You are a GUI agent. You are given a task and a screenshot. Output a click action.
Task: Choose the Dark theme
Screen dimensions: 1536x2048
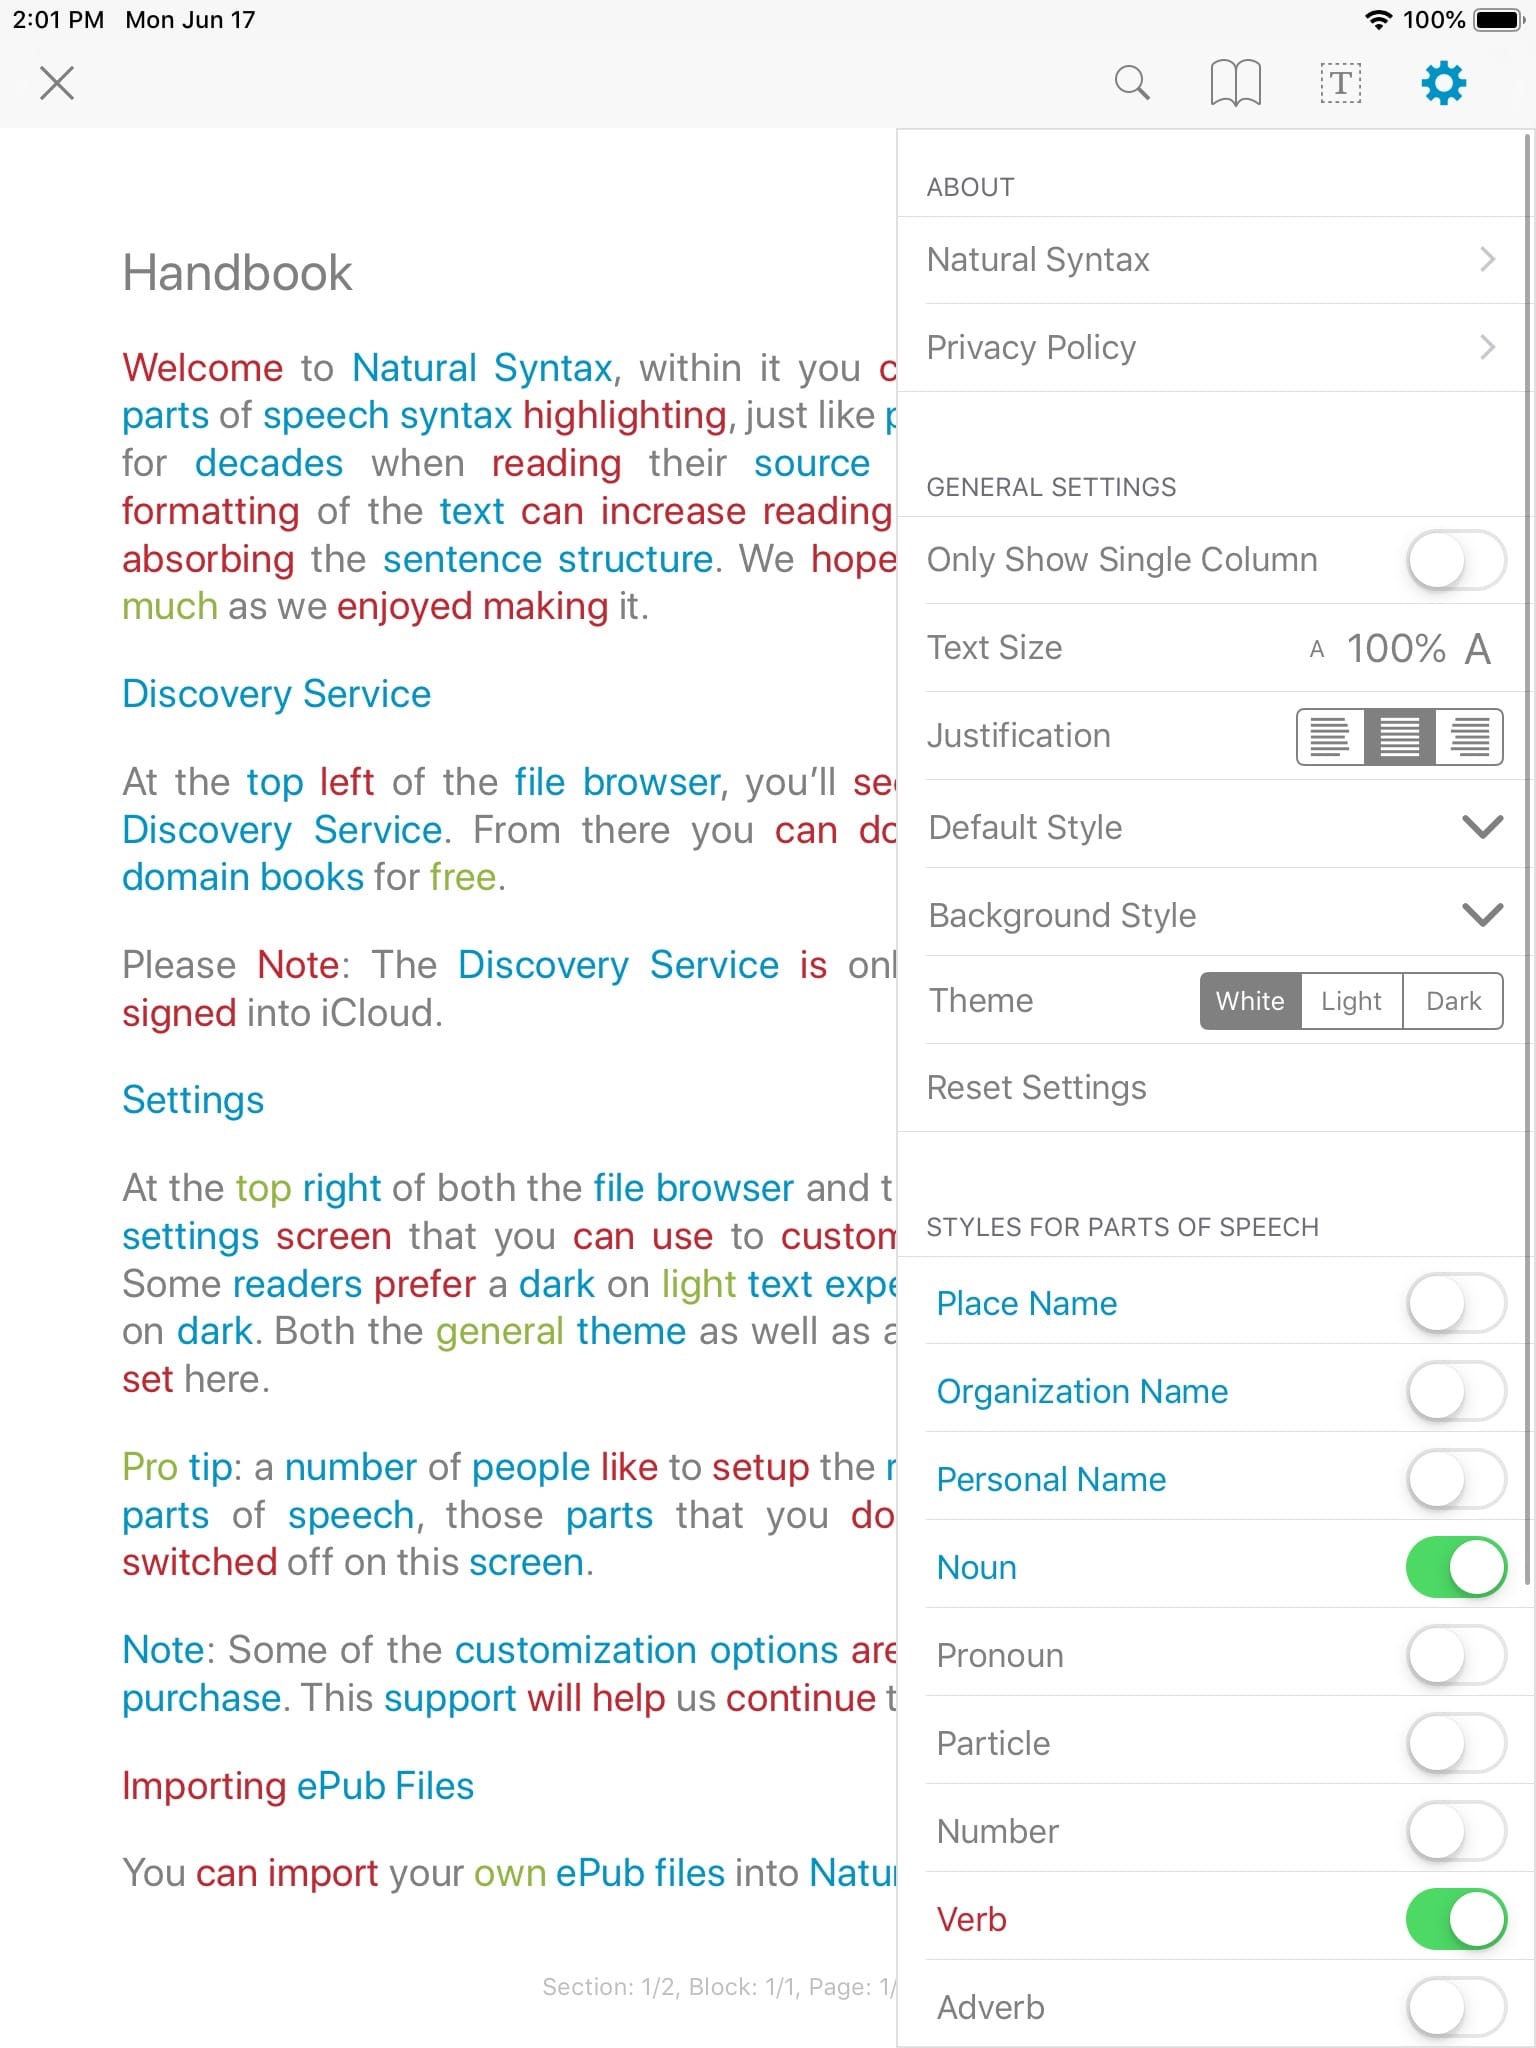point(1453,1001)
